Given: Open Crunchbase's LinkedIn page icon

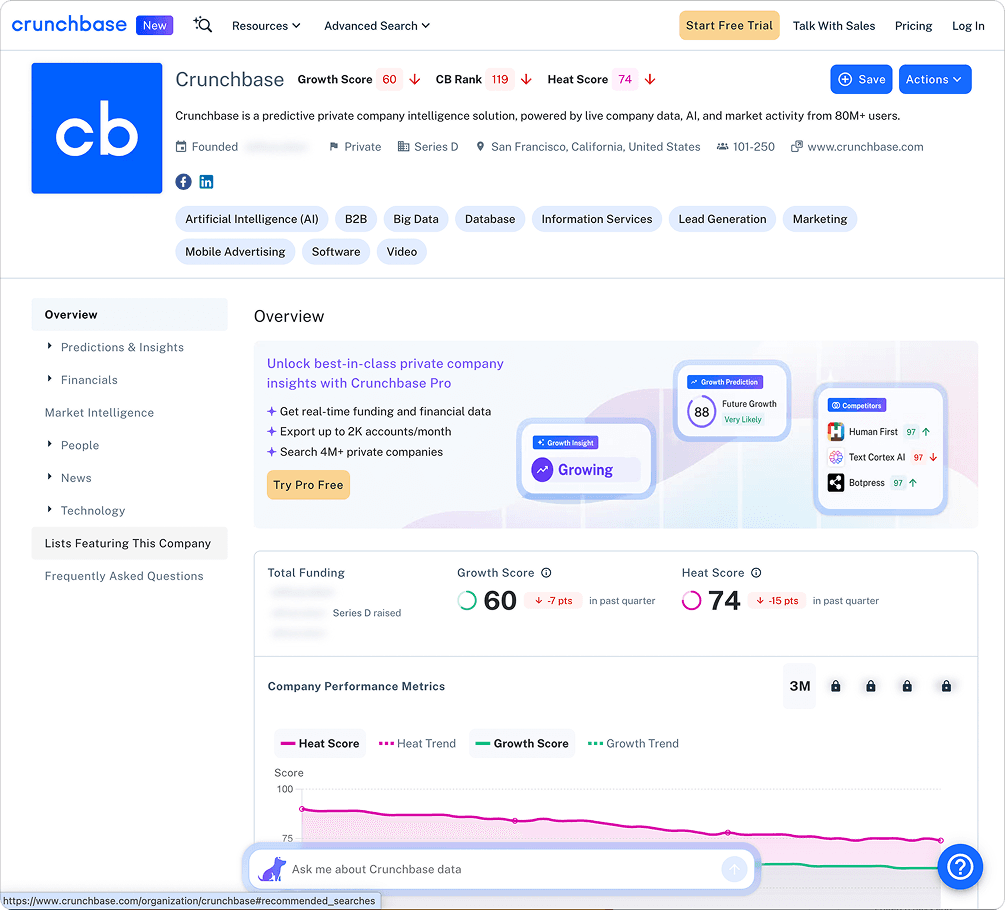Looking at the screenshot, I should tap(206, 182).
